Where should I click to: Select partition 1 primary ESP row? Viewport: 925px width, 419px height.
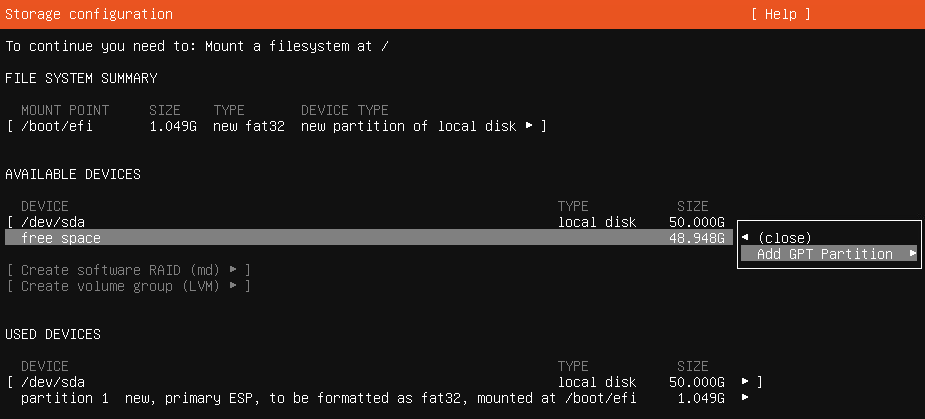(329, 398)
